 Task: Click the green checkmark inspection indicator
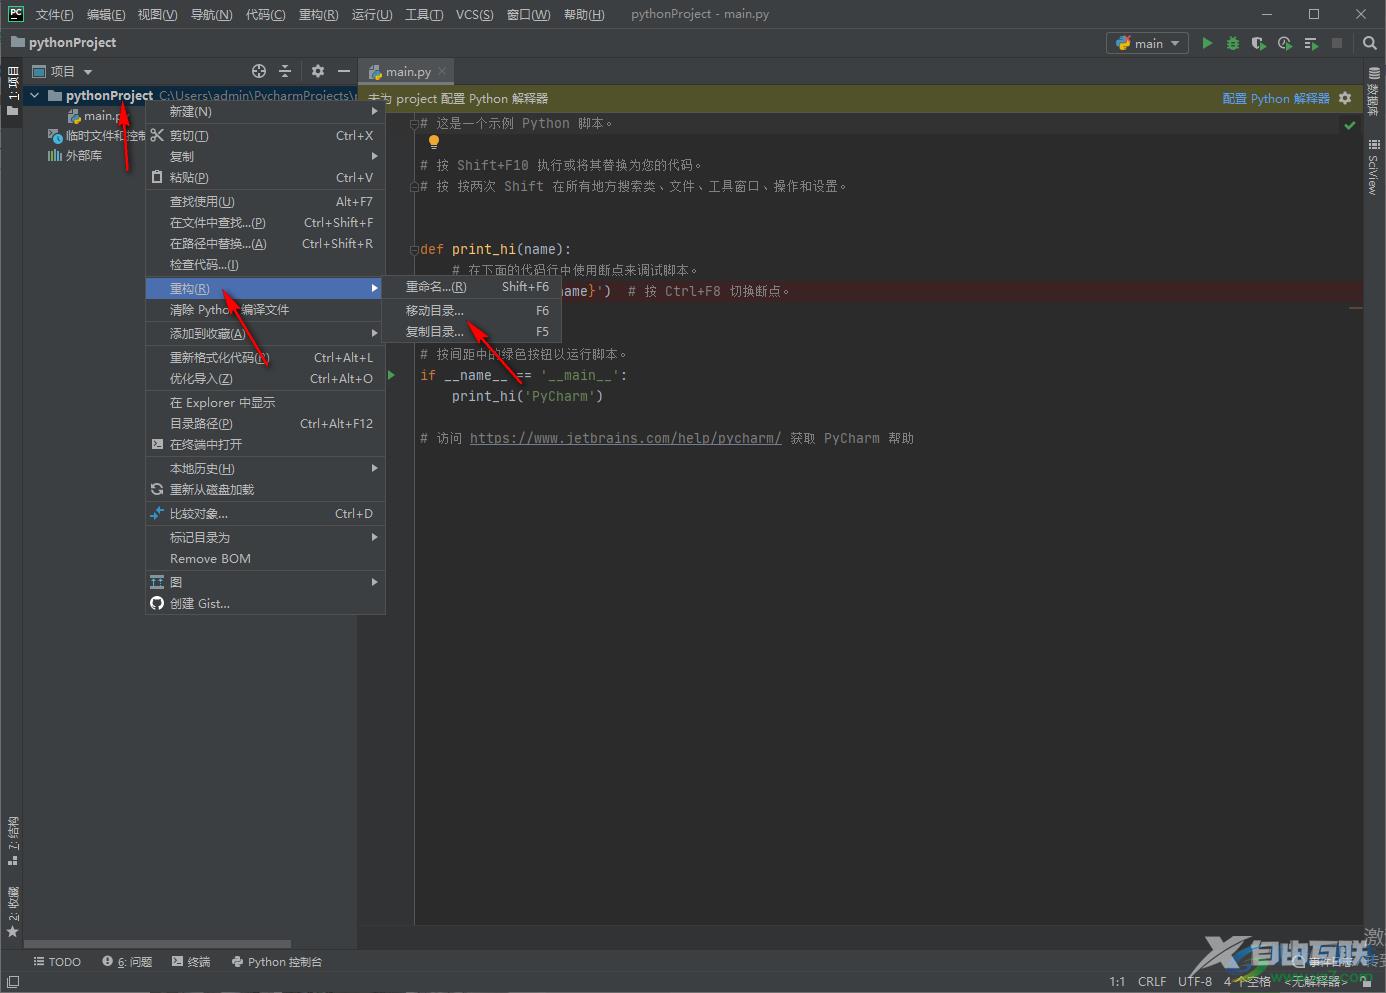pos(1350,125)
